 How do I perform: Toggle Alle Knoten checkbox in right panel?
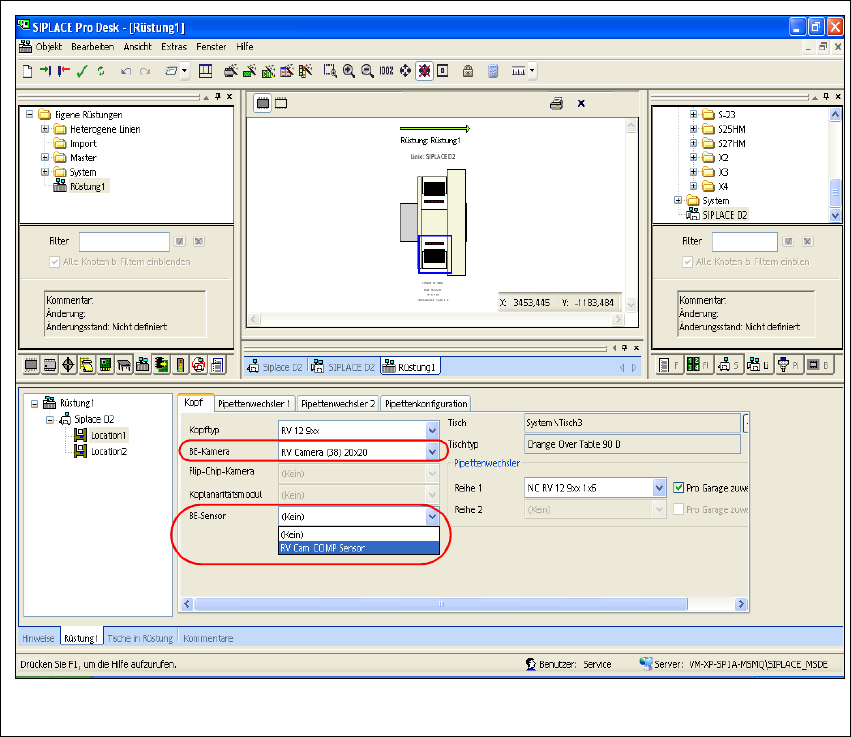pos(688,262)
